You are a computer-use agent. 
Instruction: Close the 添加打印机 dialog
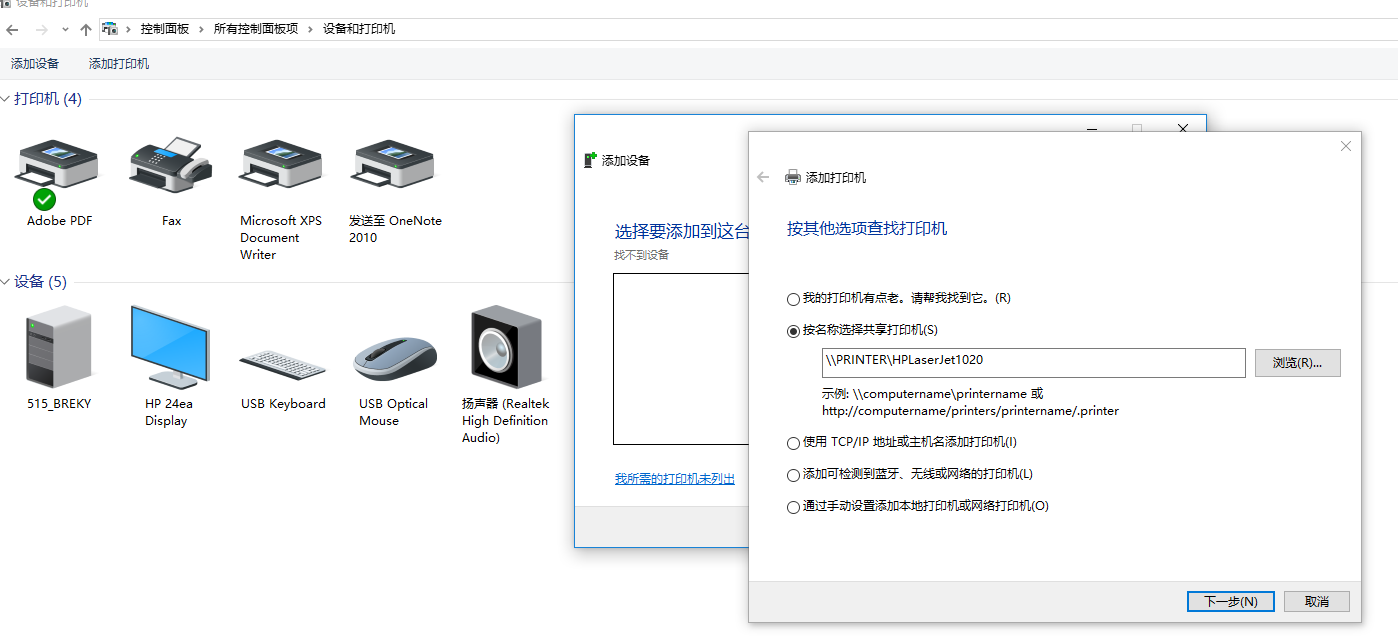pyautogui.click(x=1345, y=146)
